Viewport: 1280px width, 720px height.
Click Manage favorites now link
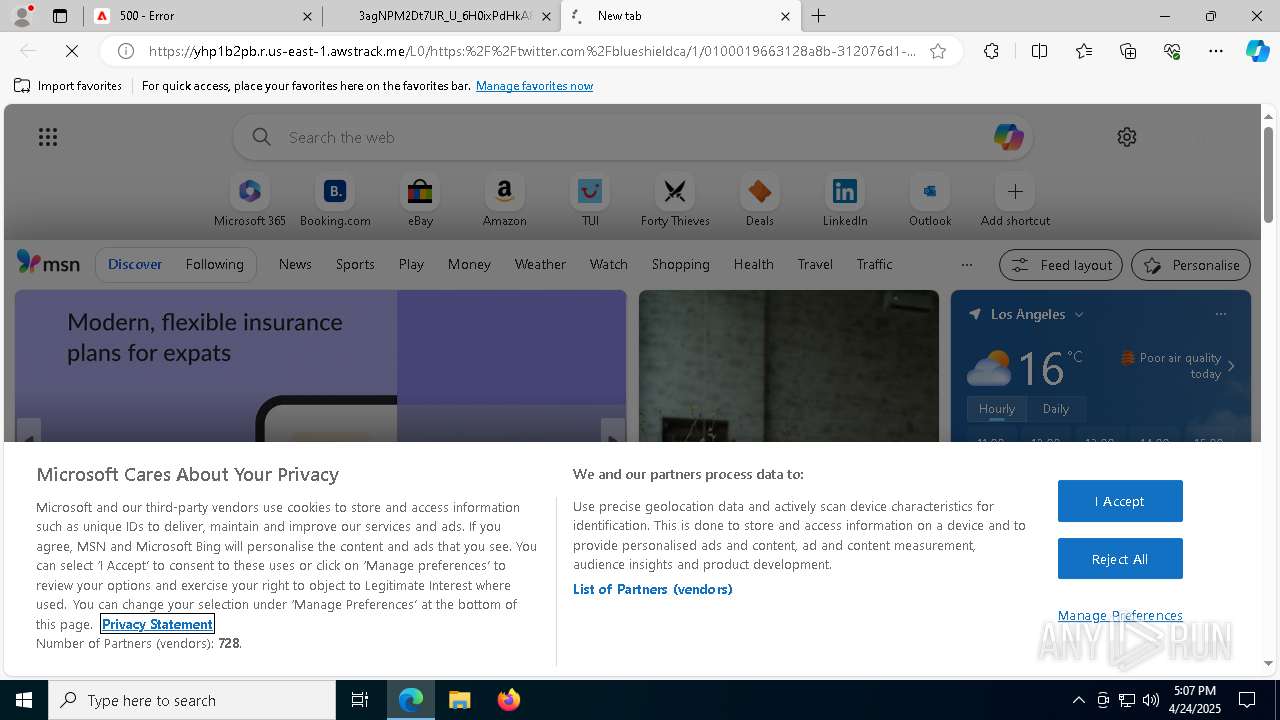[x=534, y=86]
